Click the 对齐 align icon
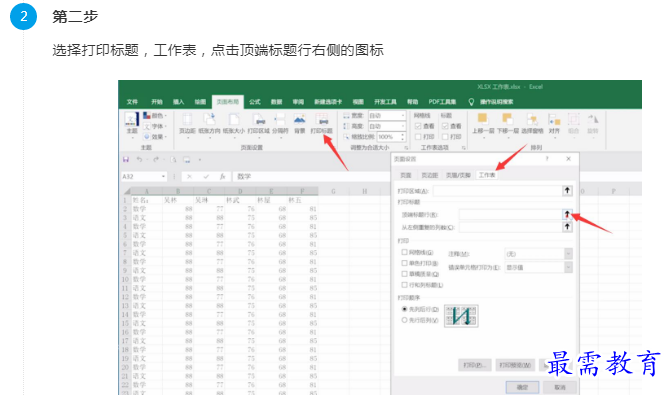Screen dimensions: 669x395 554,124
